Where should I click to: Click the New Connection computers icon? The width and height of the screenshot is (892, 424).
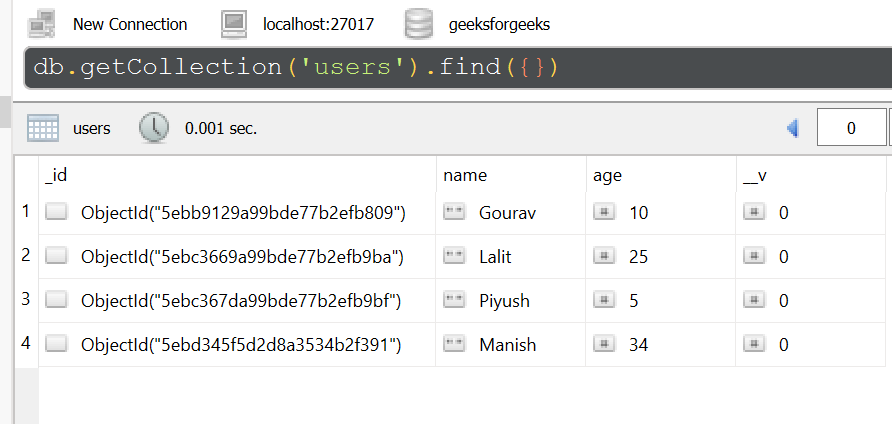[x=41, y=22]
